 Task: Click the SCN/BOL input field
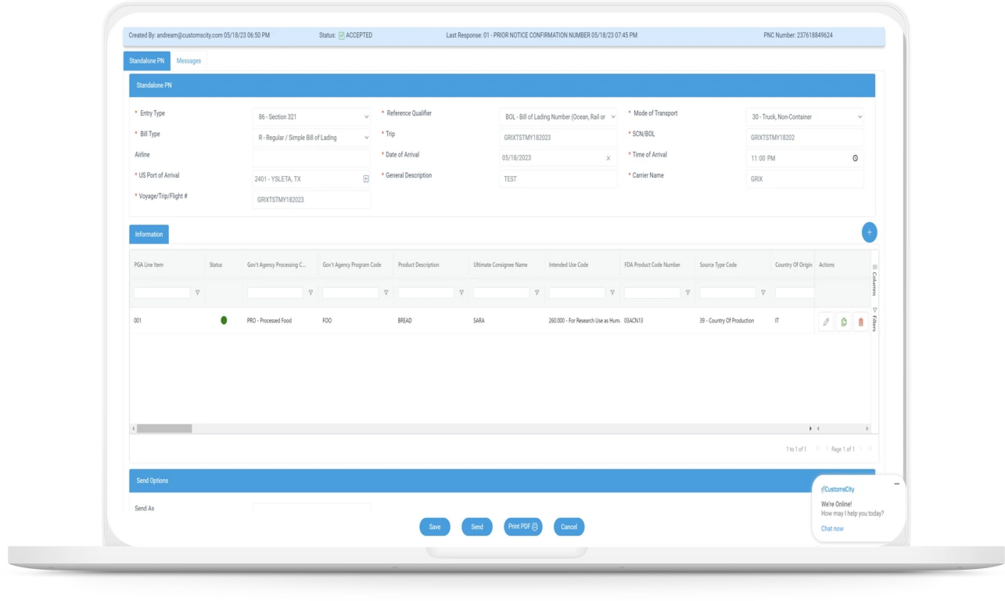pyautogui.click(x=805, y=137)
